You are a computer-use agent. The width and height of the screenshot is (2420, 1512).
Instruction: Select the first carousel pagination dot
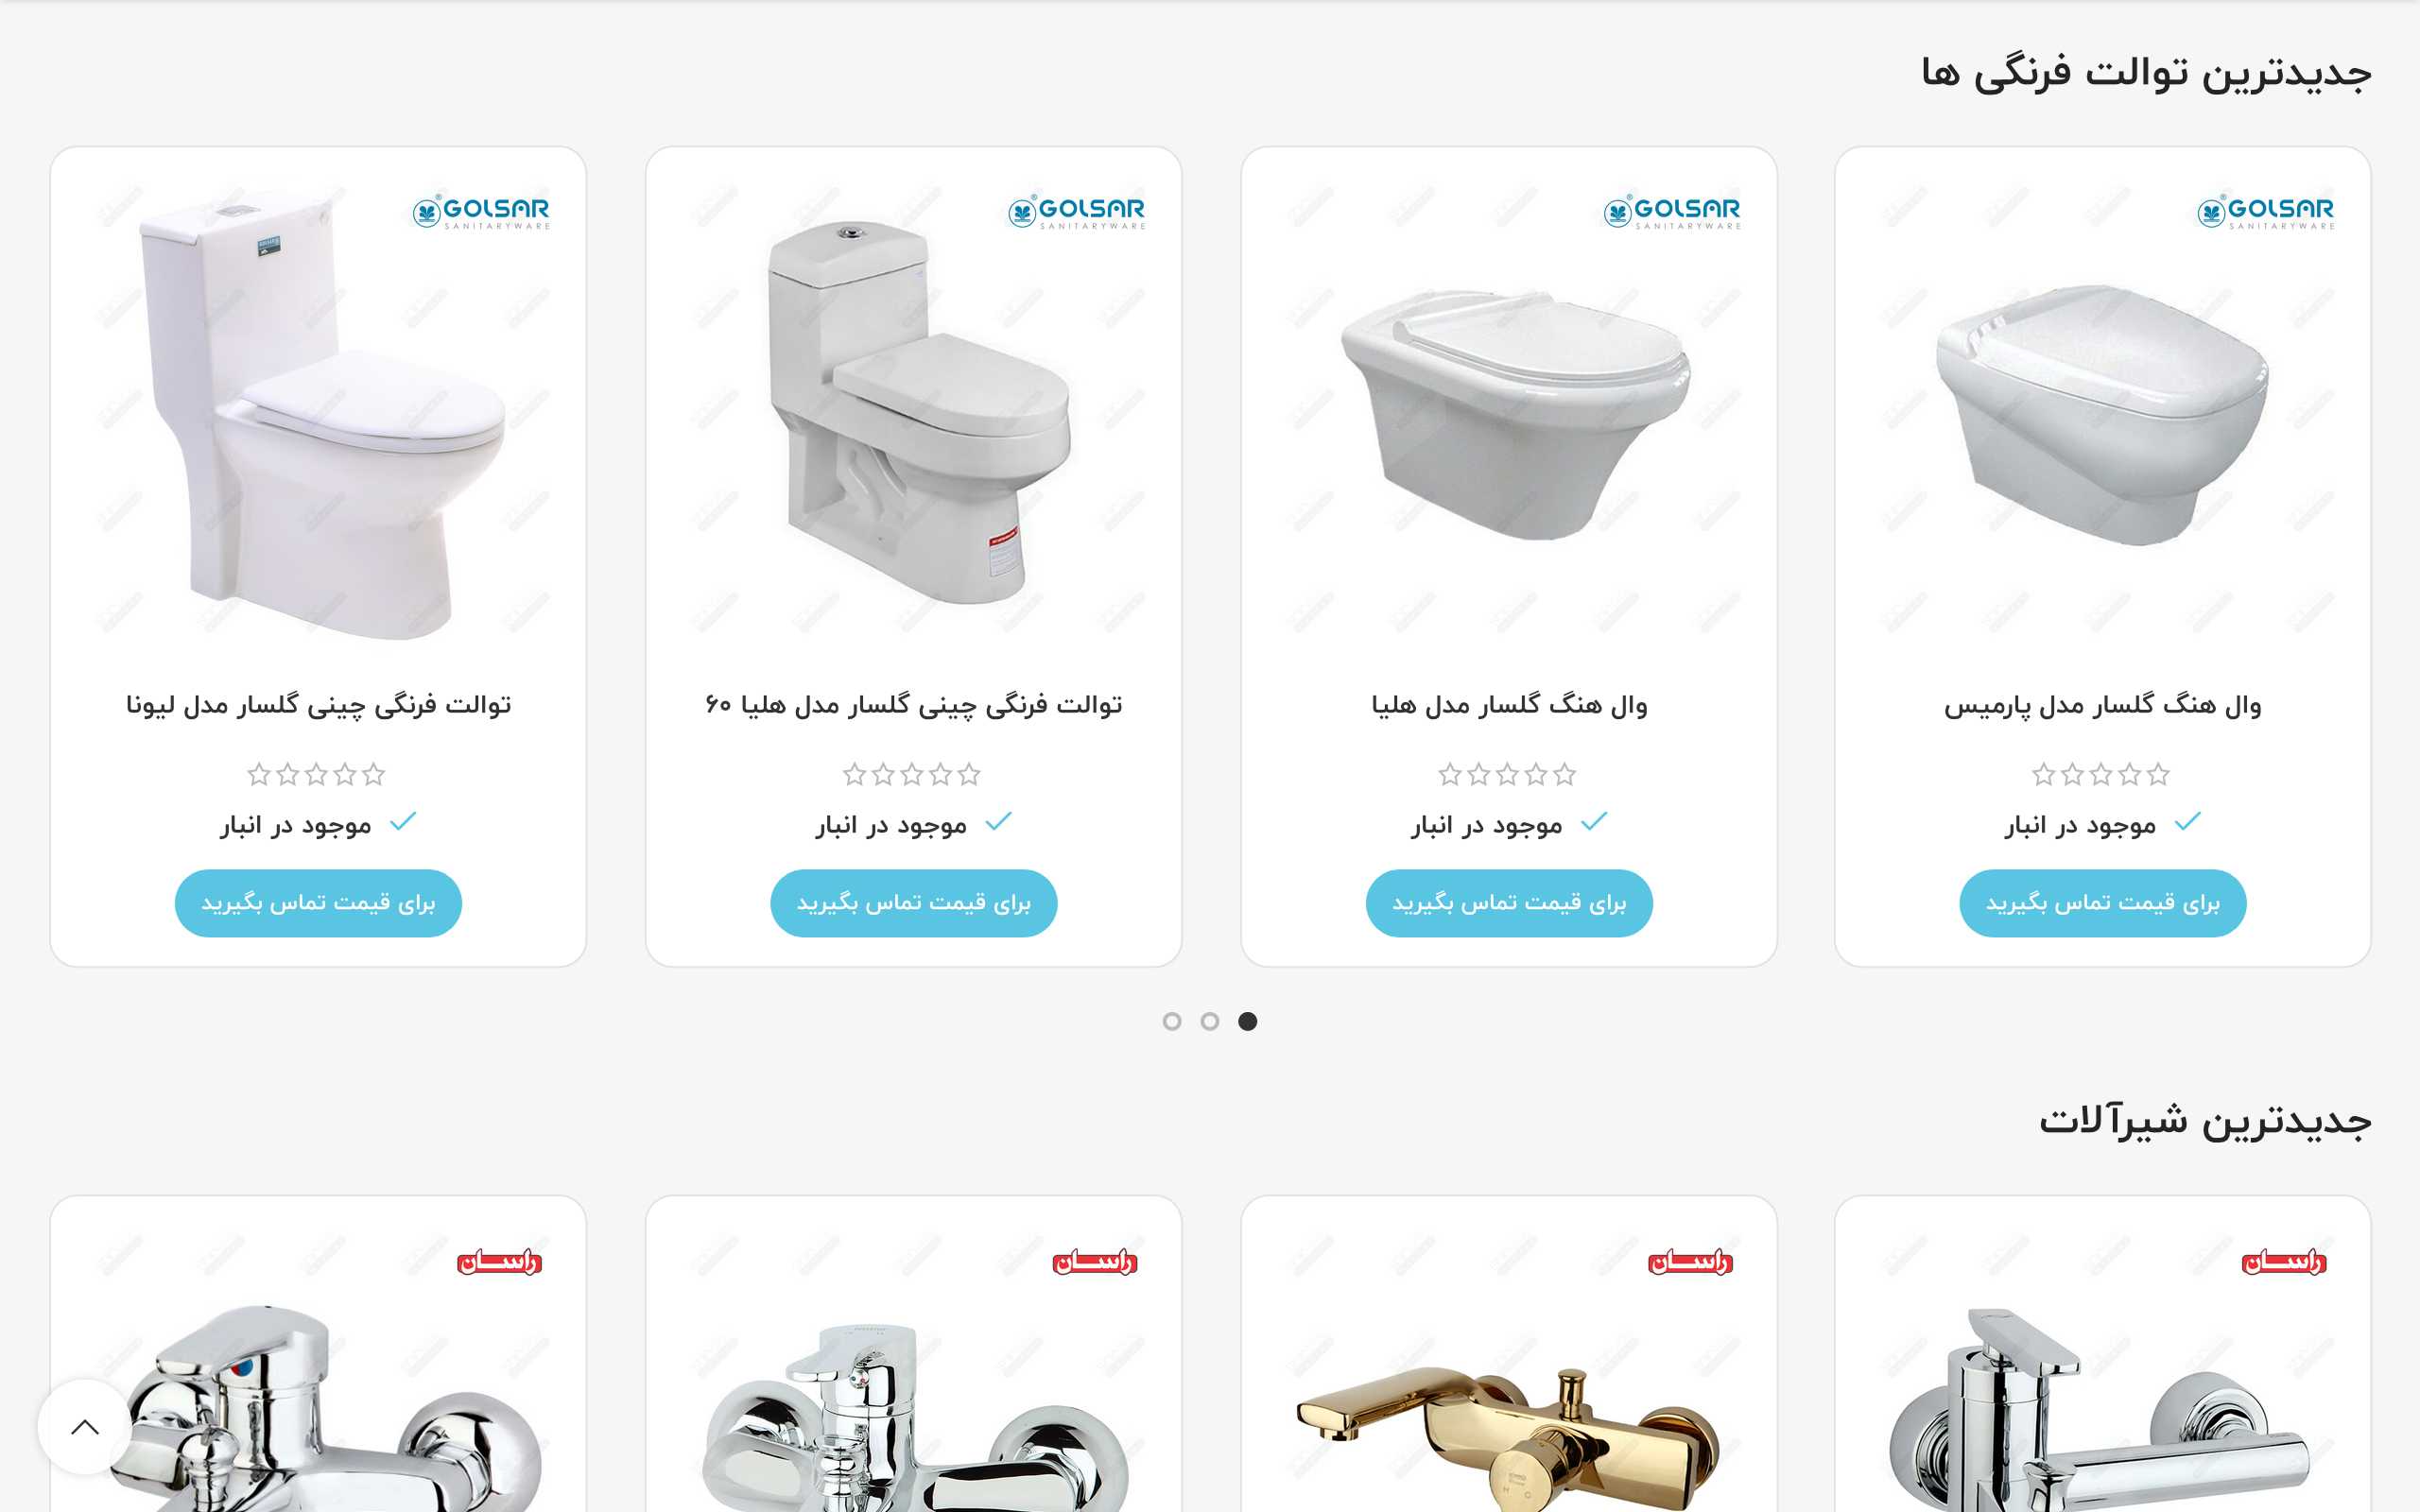1172,1021
